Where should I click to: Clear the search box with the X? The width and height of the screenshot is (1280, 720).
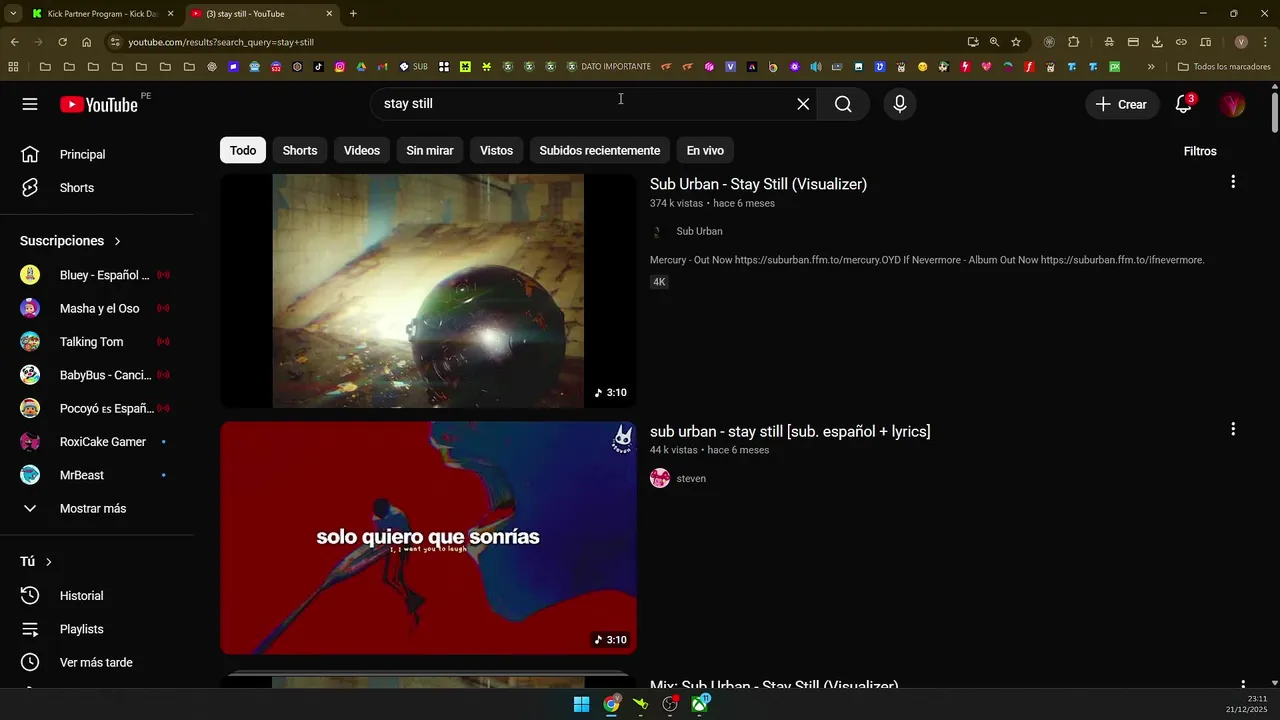803,104
